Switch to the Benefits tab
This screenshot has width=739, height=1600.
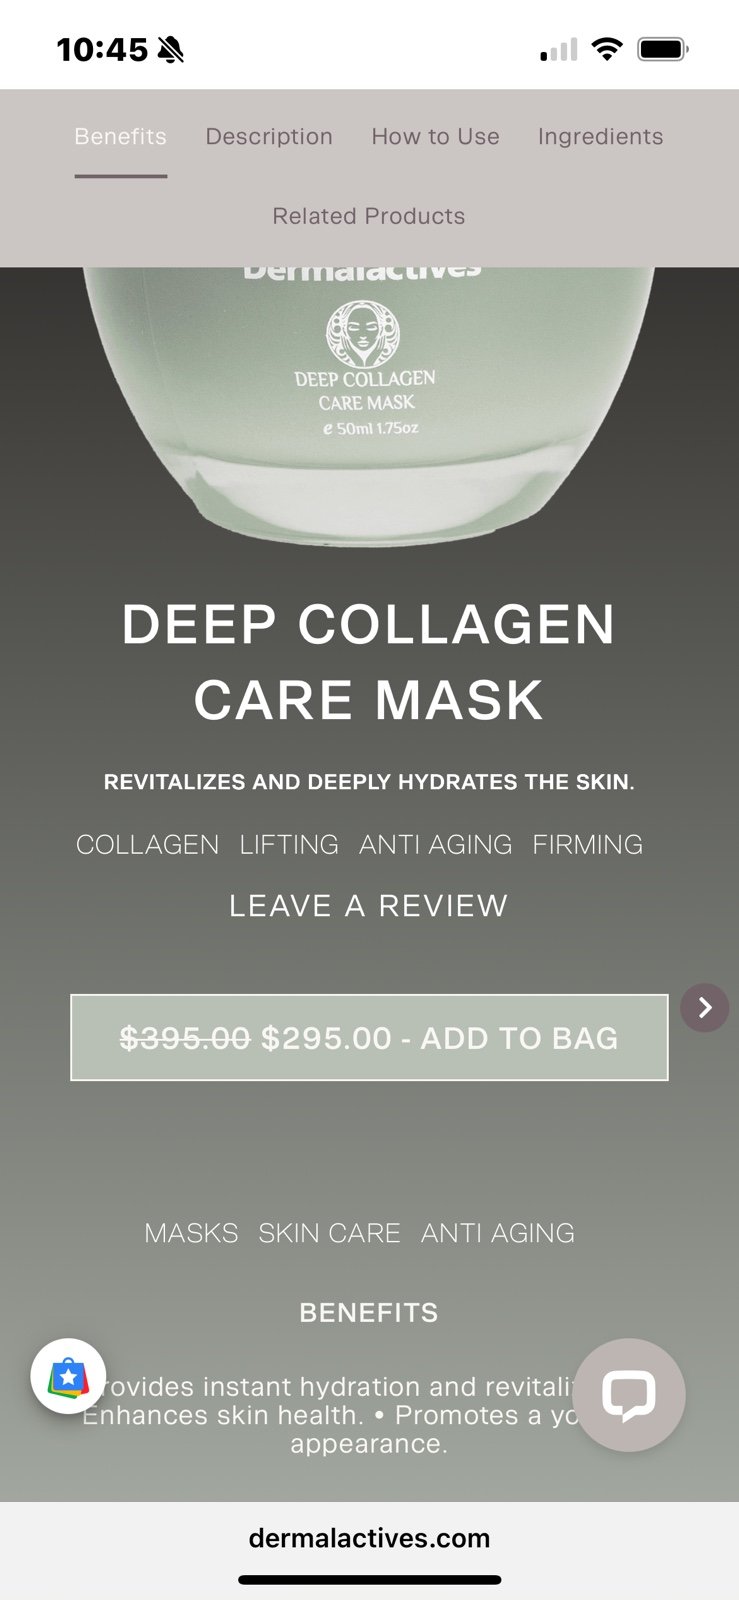(120, 137)
